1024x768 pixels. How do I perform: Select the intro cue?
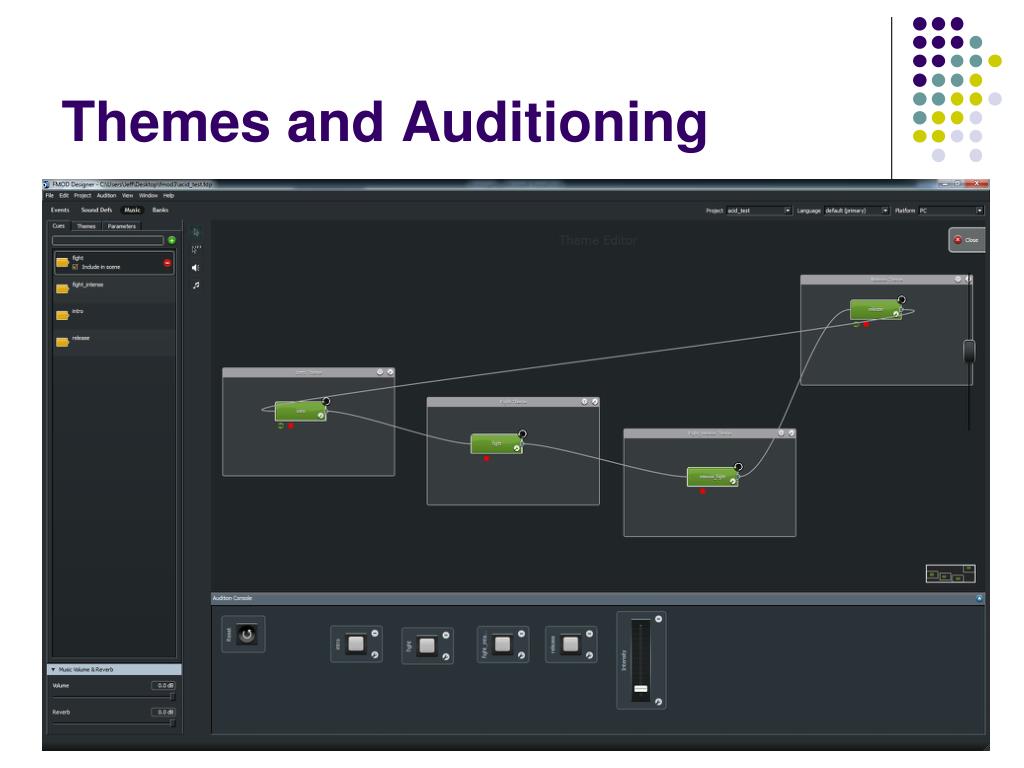(114, 316)
